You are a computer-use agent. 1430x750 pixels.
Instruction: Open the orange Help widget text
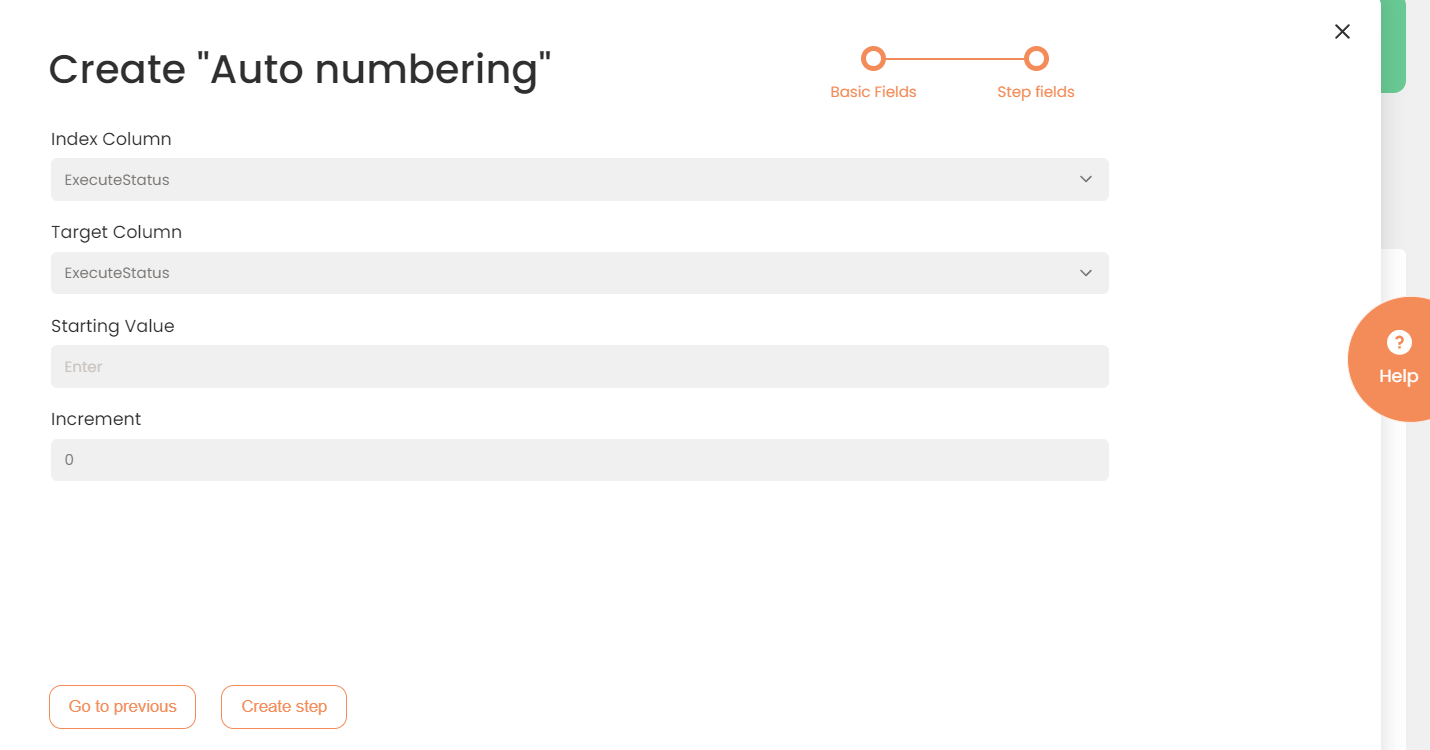coord(1398,376)
